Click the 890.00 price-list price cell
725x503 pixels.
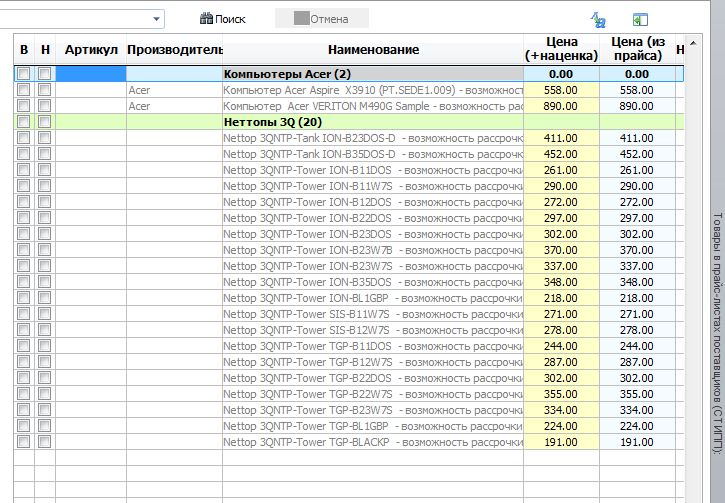pyautogui.click(x=637, y=106)
